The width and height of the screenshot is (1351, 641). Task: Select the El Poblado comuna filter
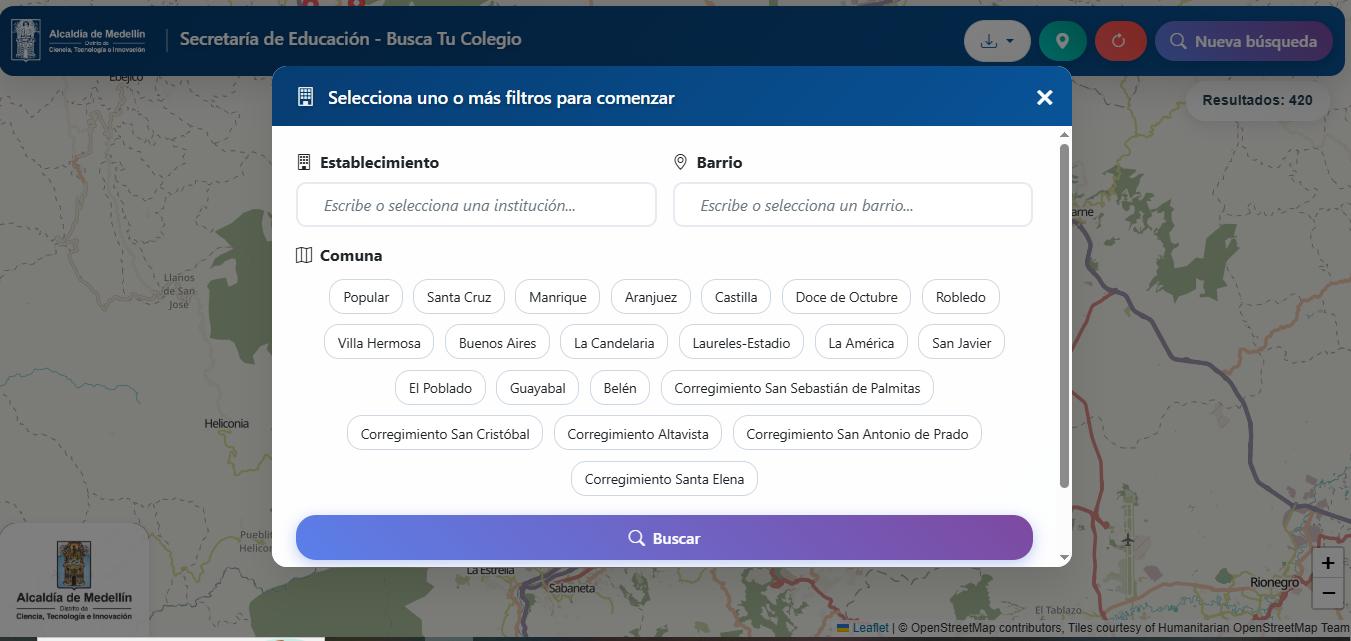440,388
